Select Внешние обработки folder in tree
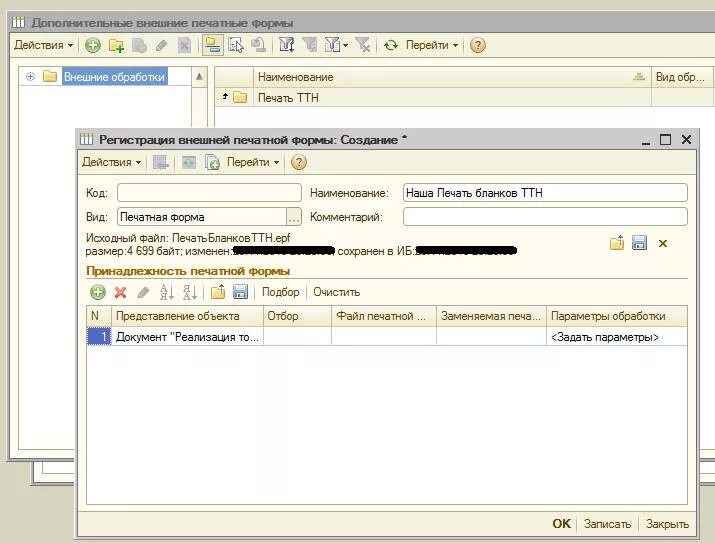Screen dimensions: 715x543 click(x=114, y=77)
